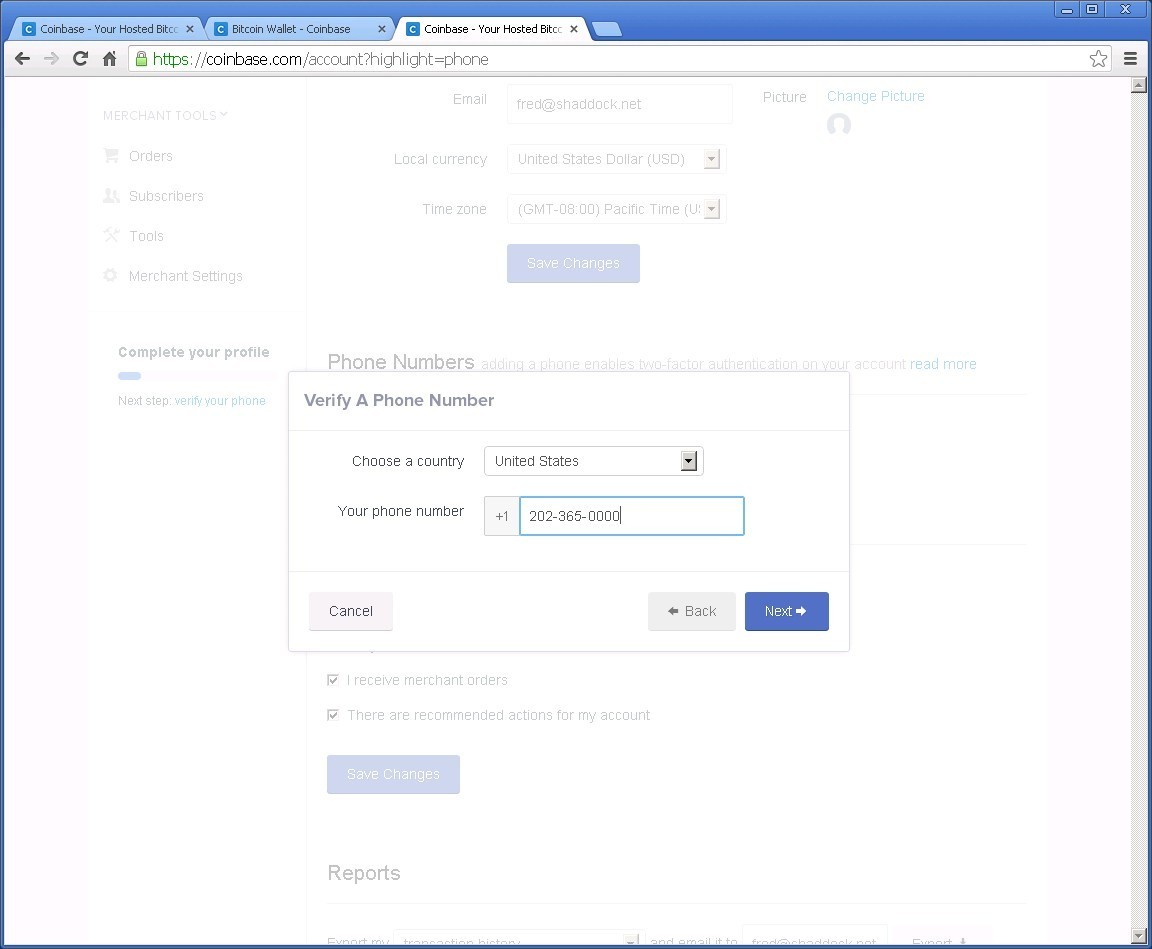Click the 'verify your phone' link
1152x949 pixels.
[x=220, y=400]
